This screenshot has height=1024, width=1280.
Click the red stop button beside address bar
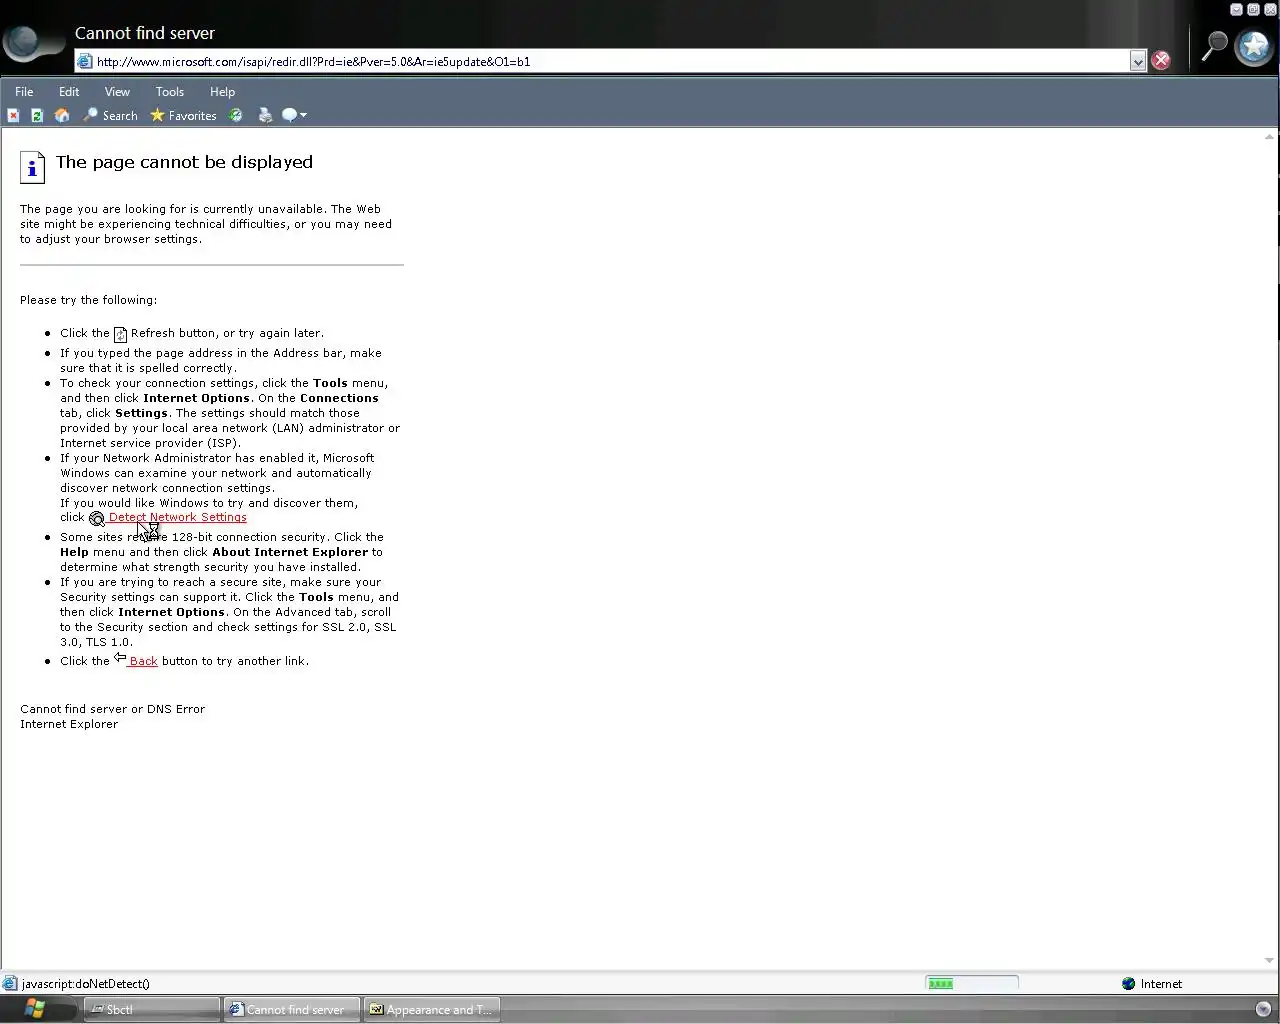coord(1161,61)
